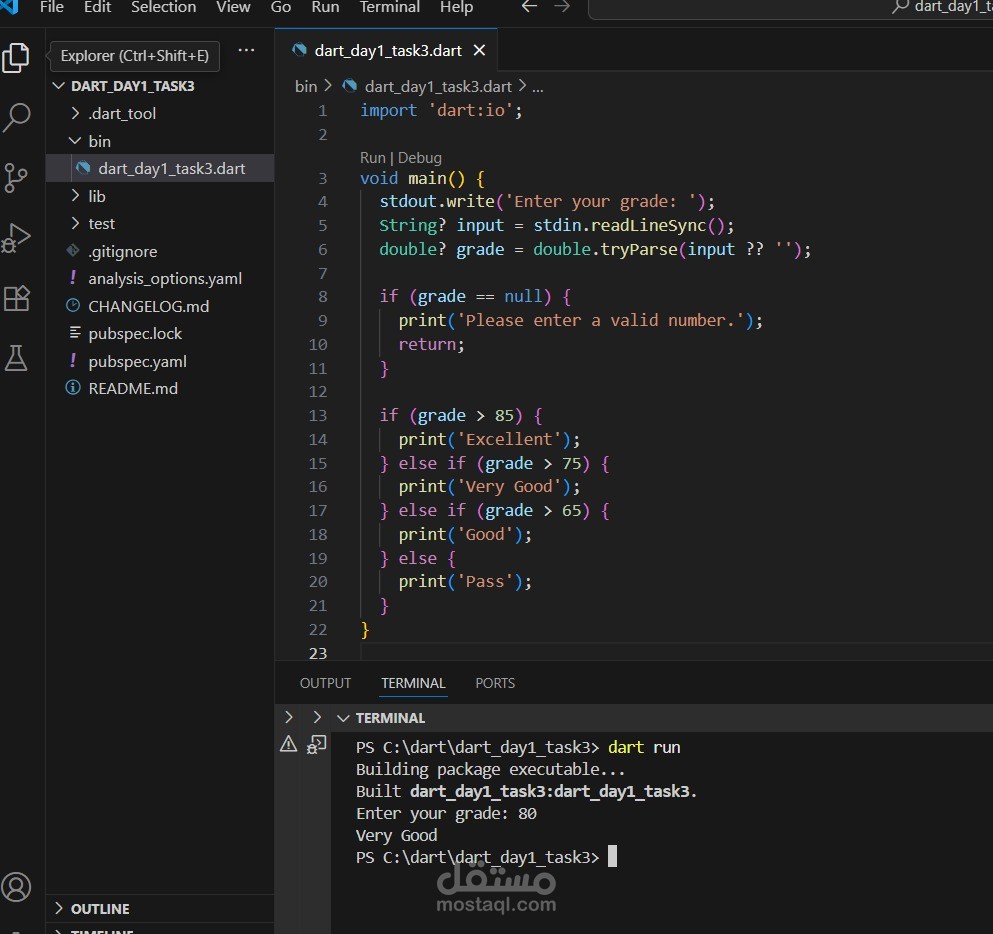Open the Edit menu
This screenshot has height=934, width=993.
tap(97, 7)
